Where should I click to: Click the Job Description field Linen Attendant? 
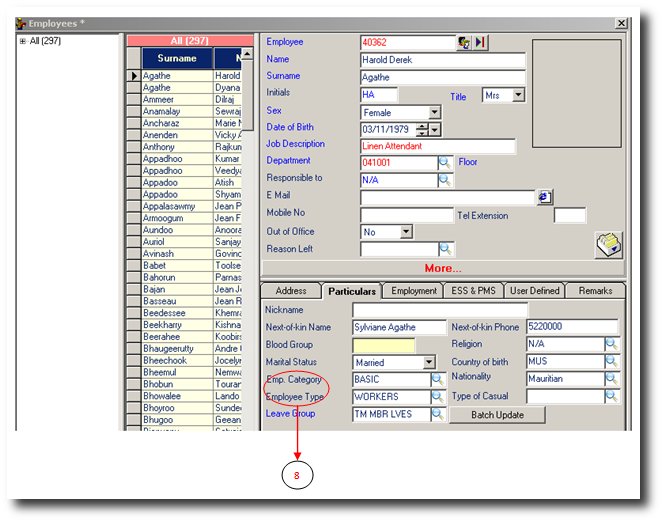click(x=438, y=146)
